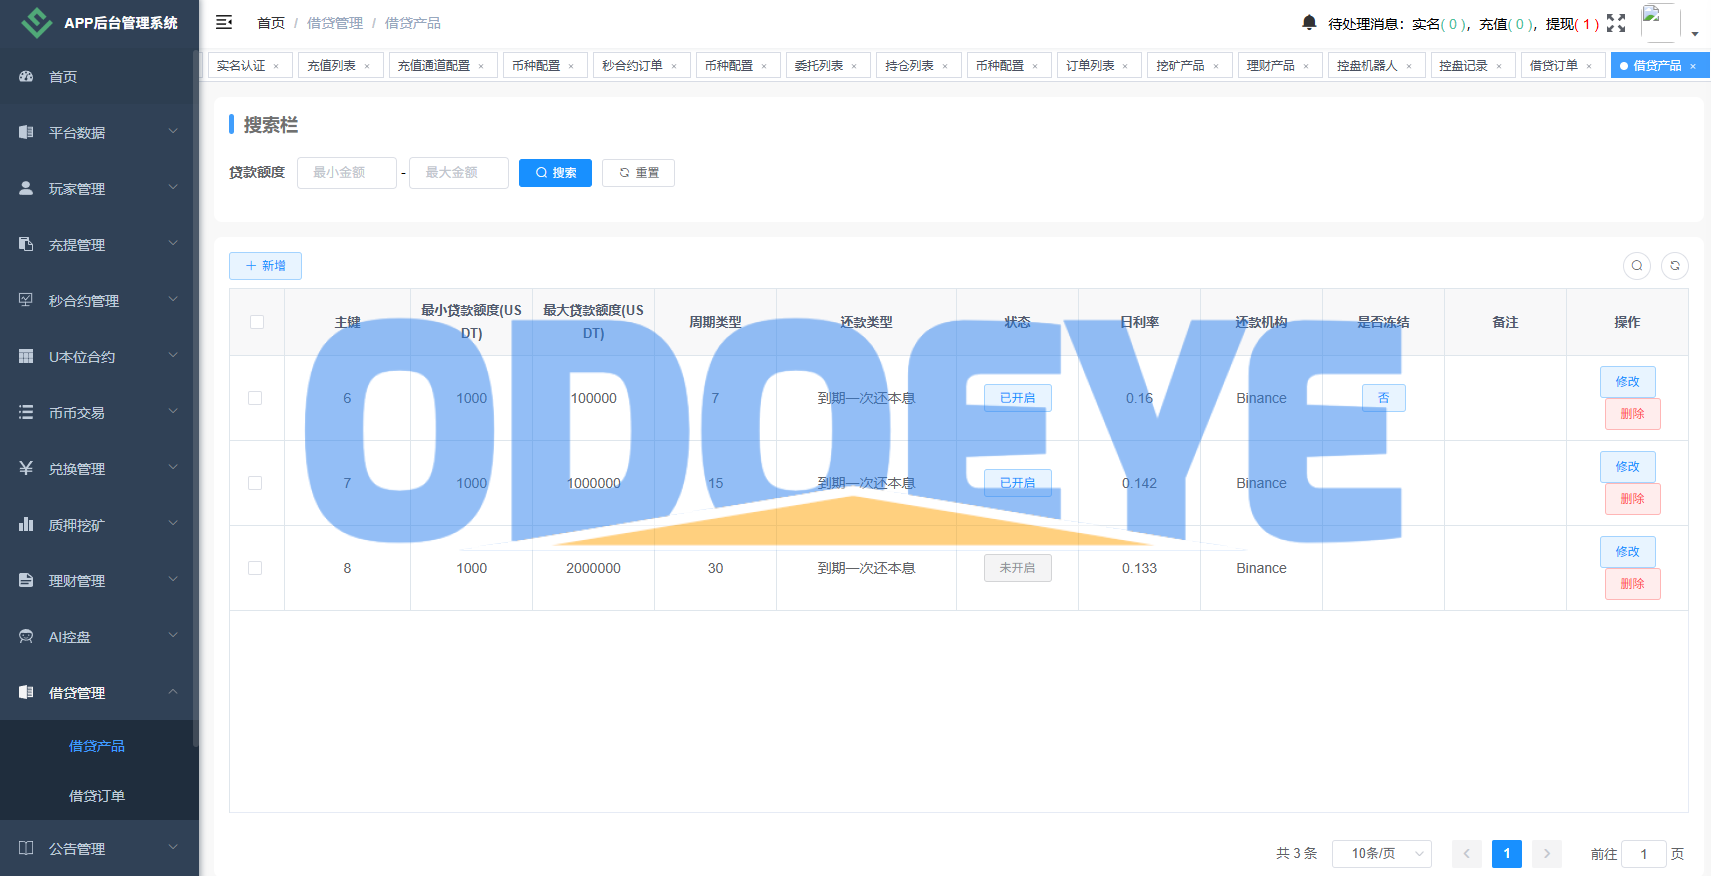This screenshot has width=1711, height=876.
Task: Expand the 平台数据 menu chevron
Action: click(173, 131)
